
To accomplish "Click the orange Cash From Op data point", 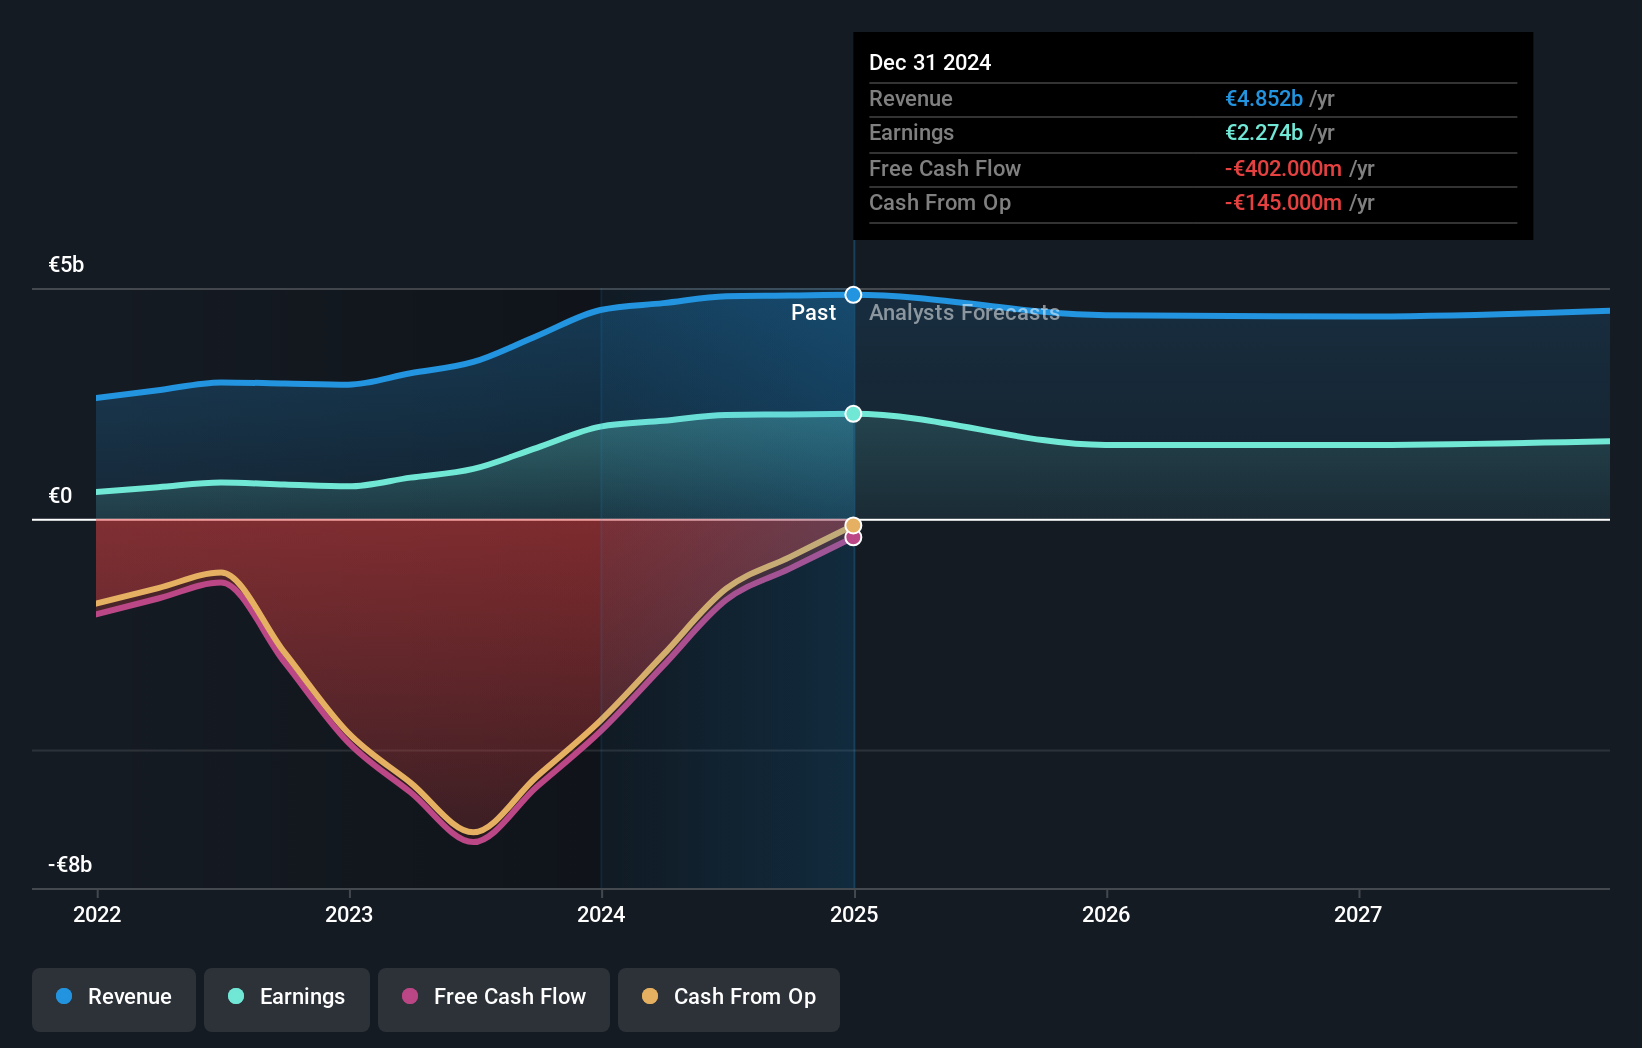I will [x=853, y=526].
